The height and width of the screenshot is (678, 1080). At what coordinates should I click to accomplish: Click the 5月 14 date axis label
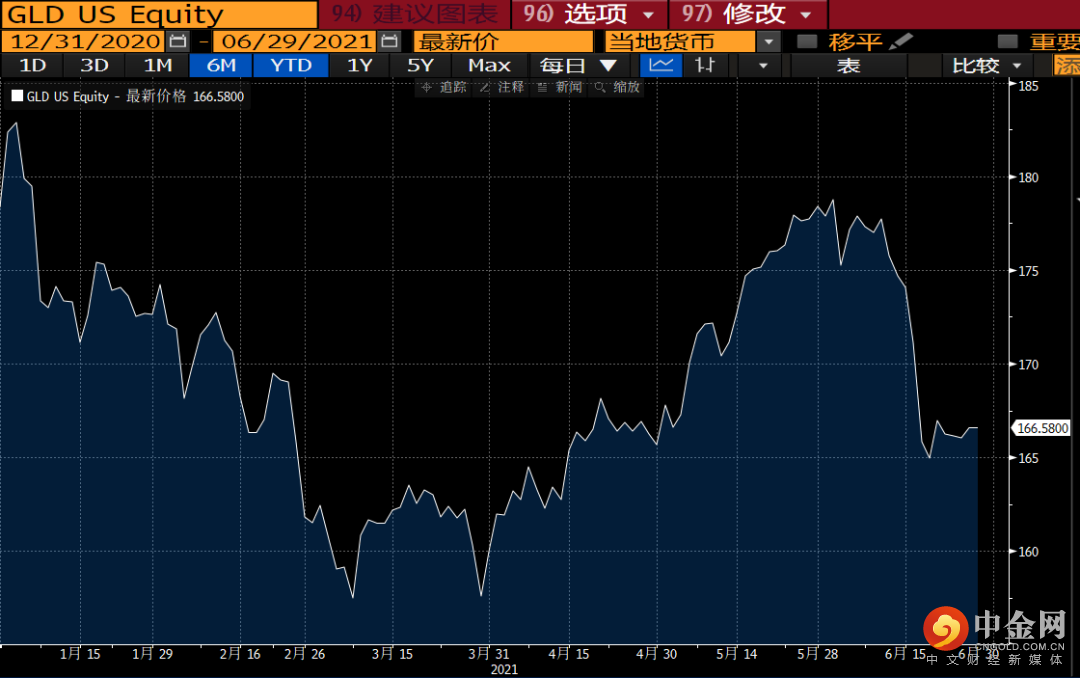click(x=736, y=654)
